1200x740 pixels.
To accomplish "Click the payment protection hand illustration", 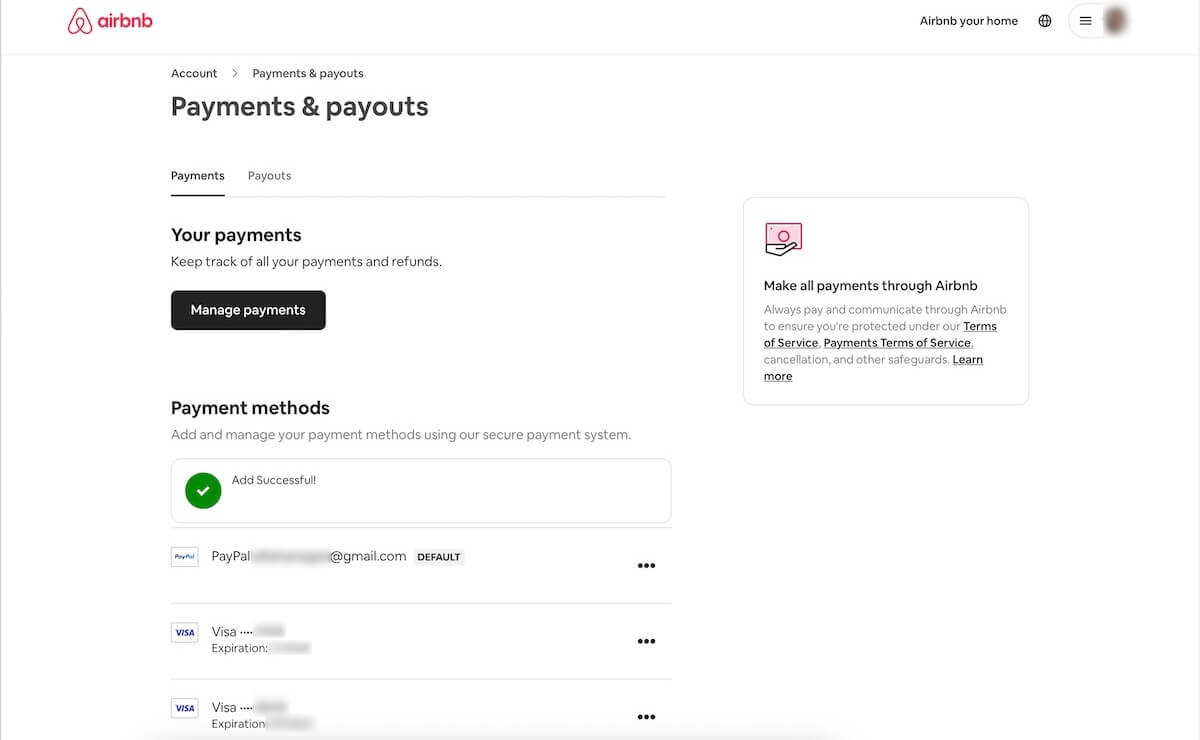I will tap(783, 238).
